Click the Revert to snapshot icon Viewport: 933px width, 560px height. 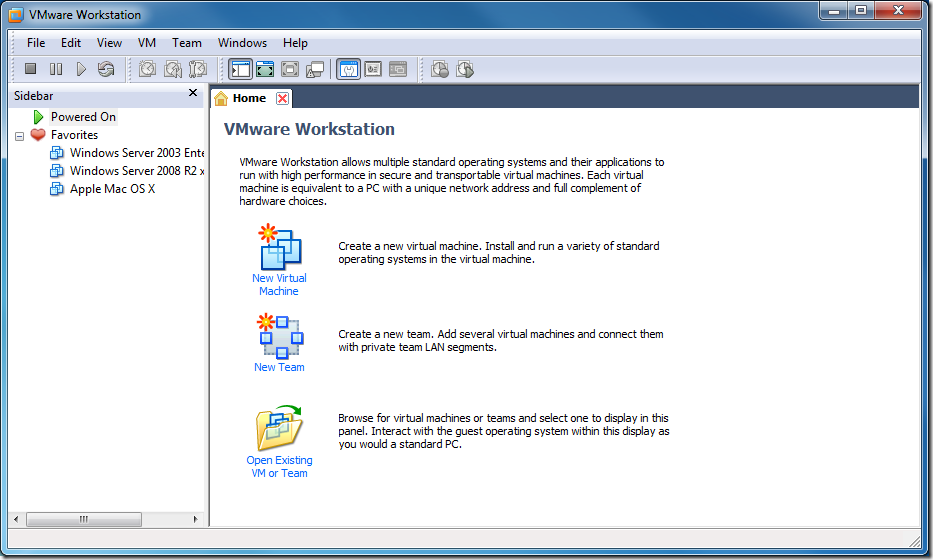point(173,69)
